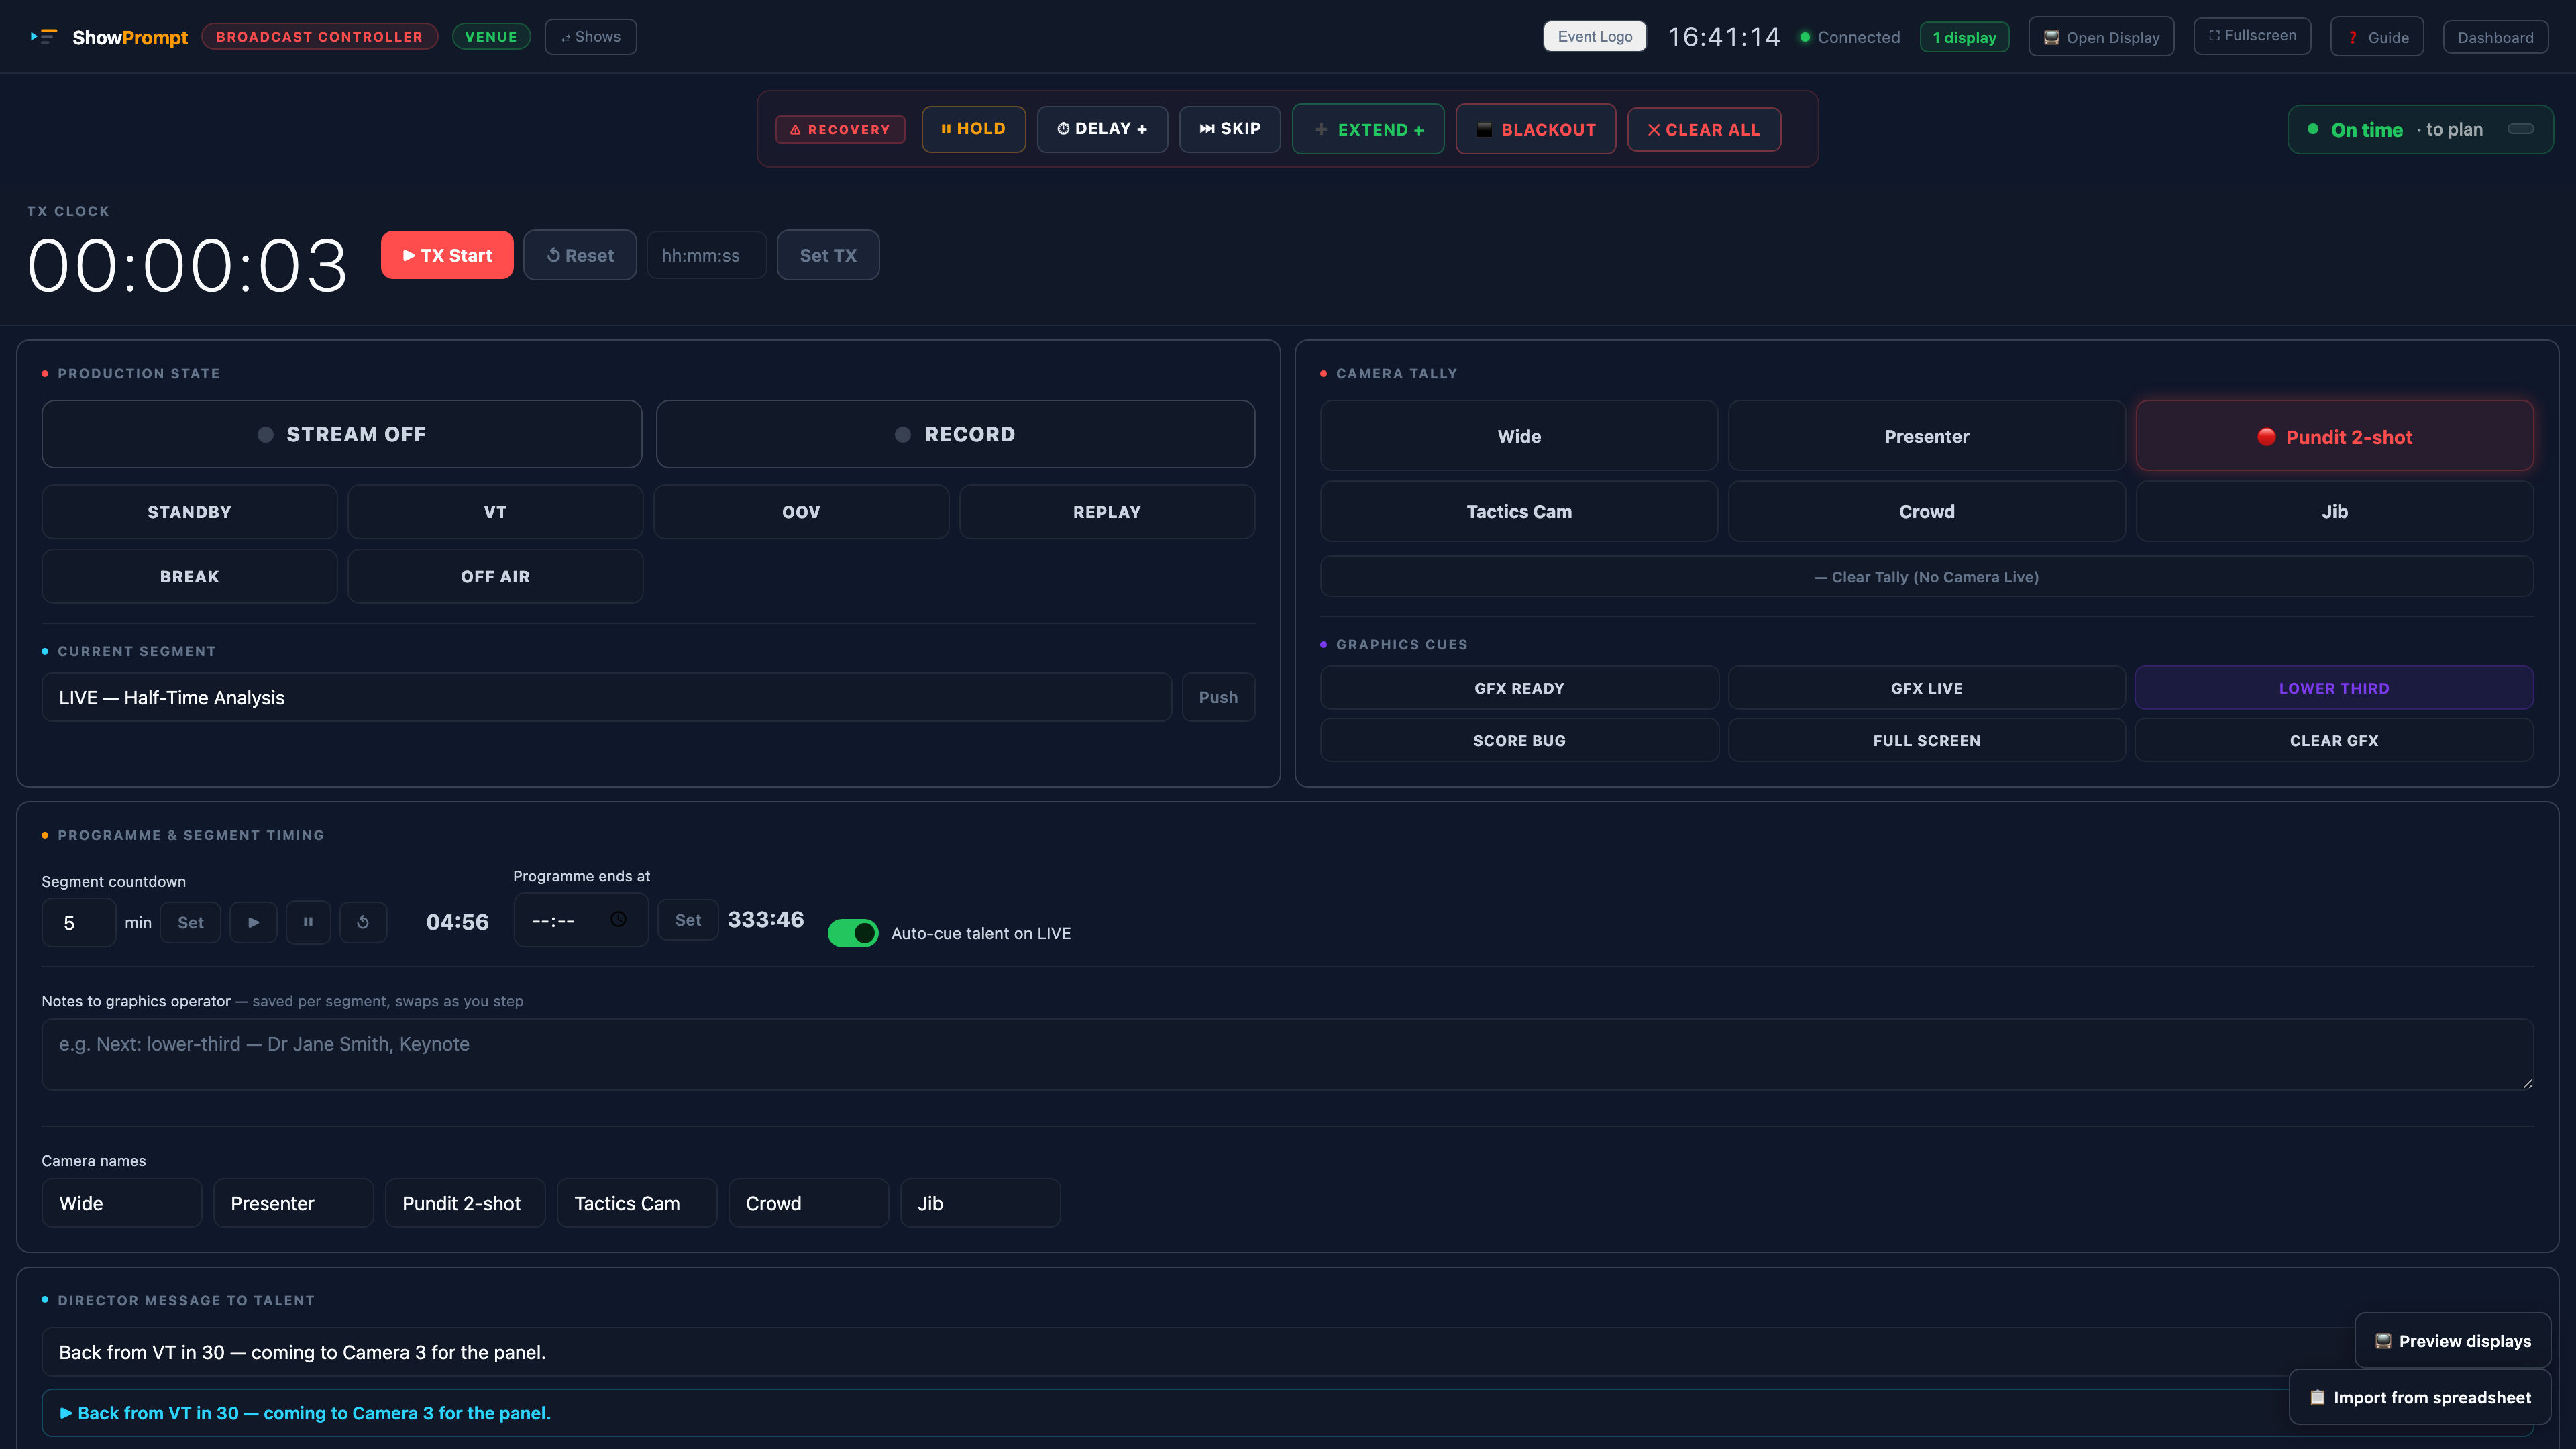Edit the Pundit 2-shot camera name field
The height and width of the screenshot is (1449, 2576).
click(x=465, y=1203)
